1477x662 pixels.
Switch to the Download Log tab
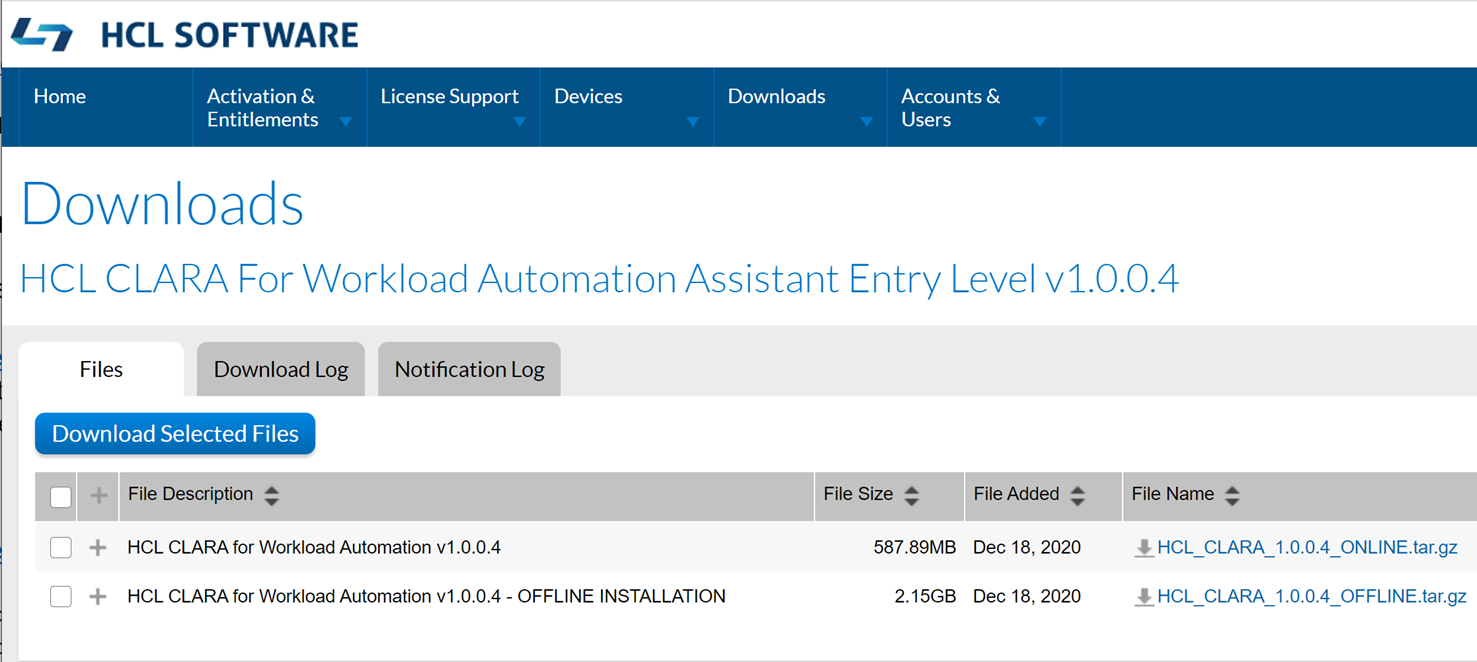coord(281,369)
